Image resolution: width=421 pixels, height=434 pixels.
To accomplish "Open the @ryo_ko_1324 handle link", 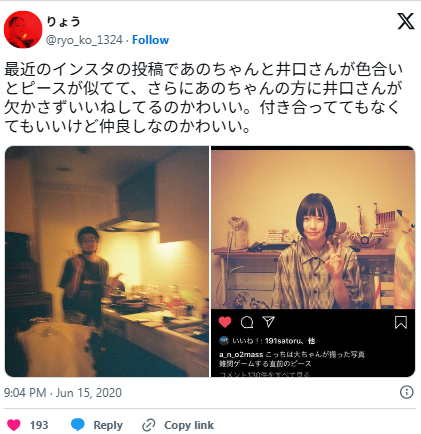I will (84, 40).
